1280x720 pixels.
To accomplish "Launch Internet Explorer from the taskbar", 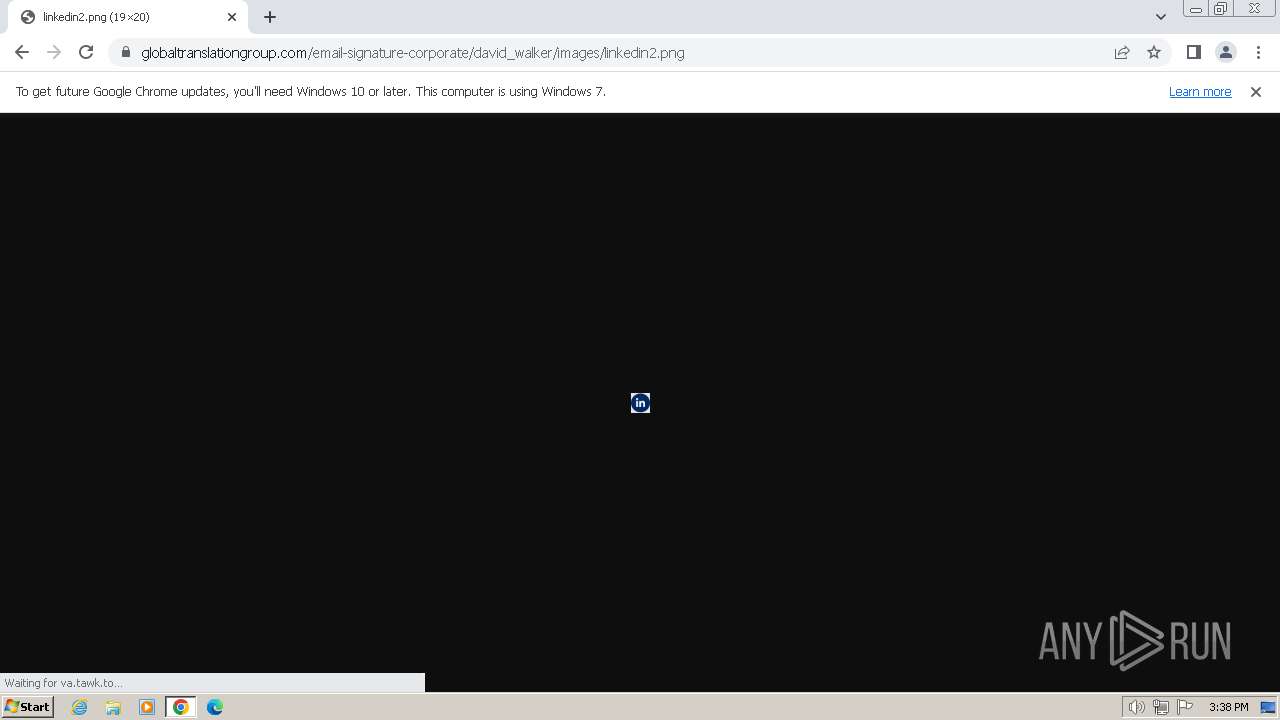I will pos(80,707).
